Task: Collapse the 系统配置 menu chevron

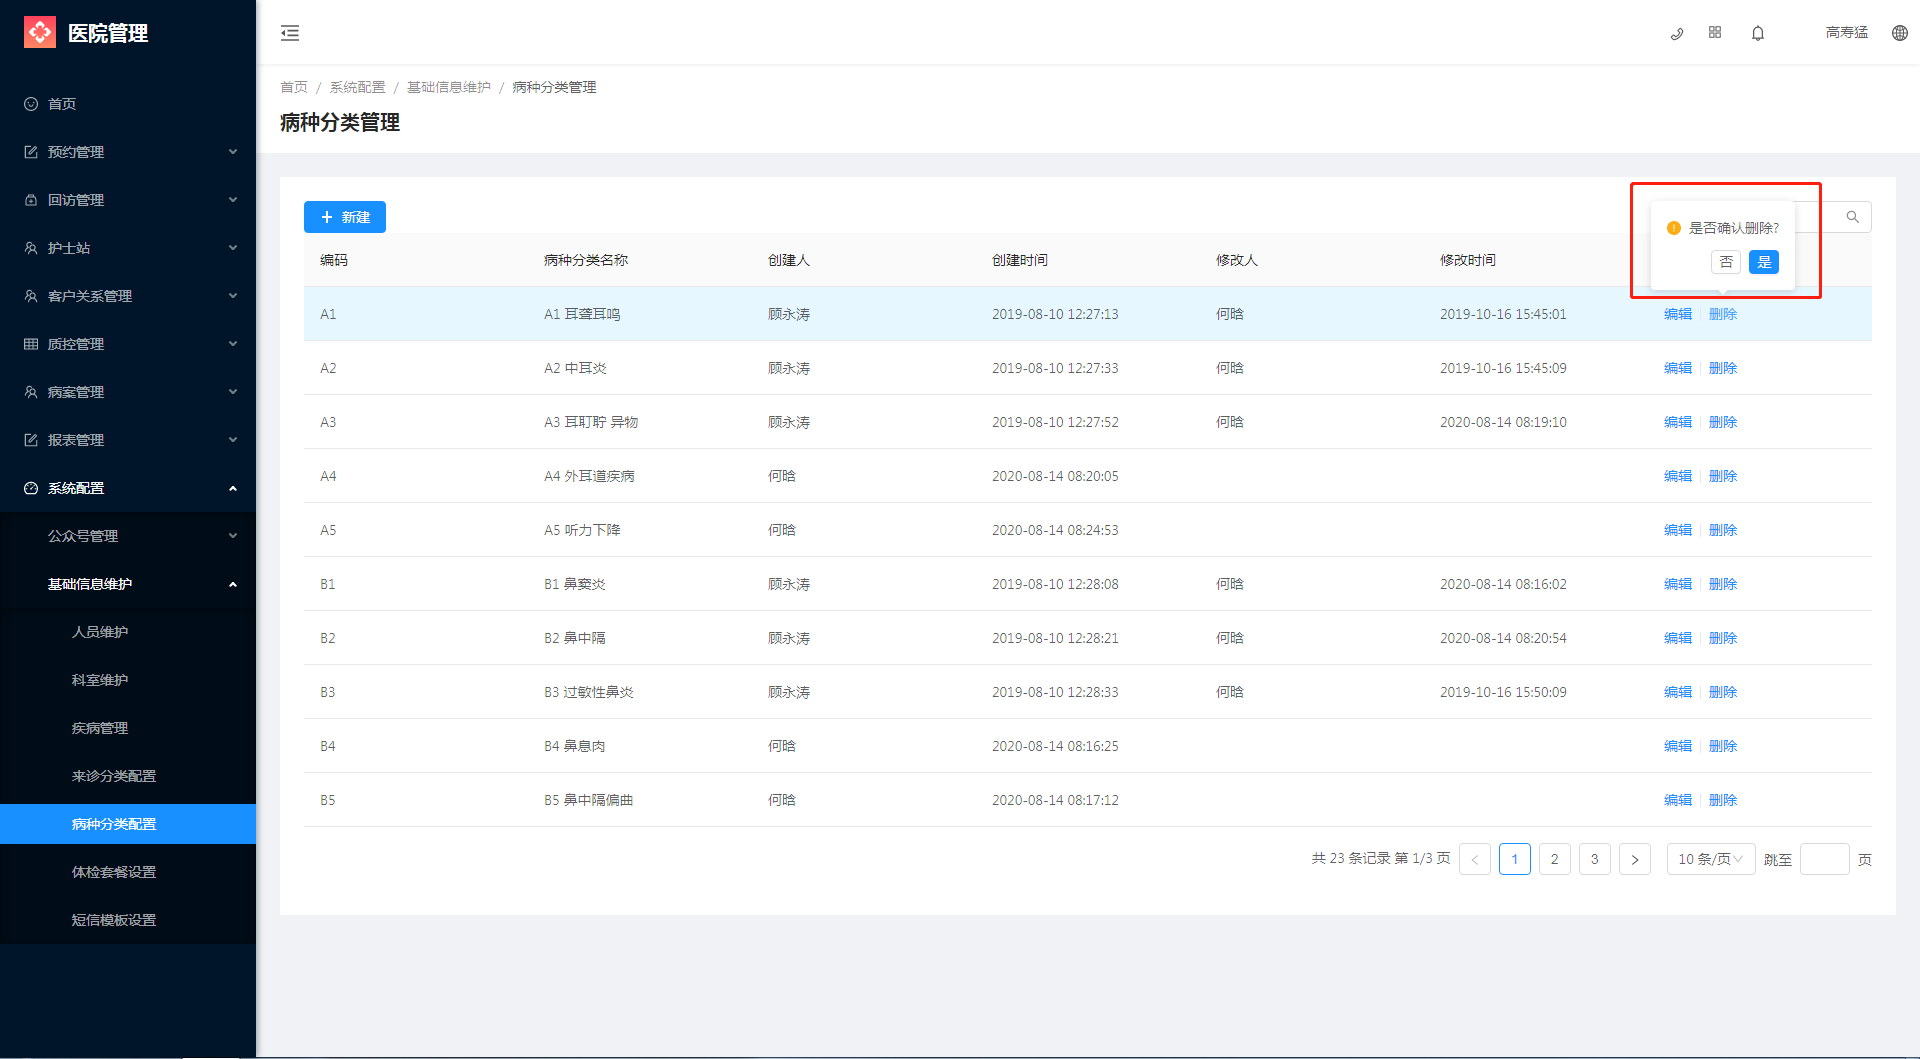Action: pyautogui.click(x=233, y=488)
